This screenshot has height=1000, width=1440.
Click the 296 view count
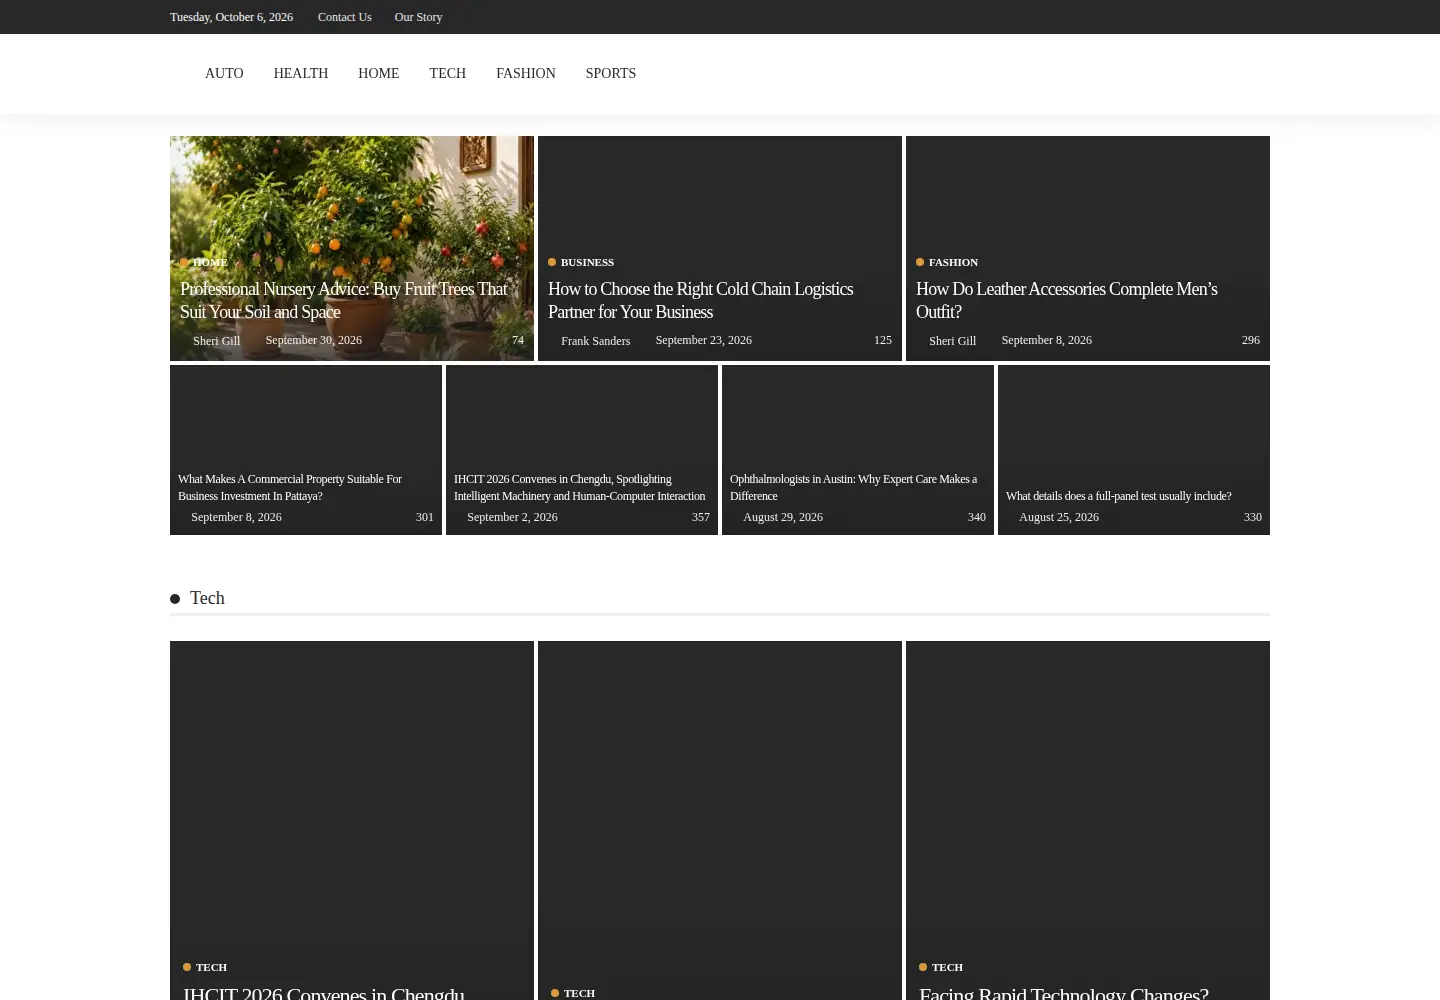[1250, 340]
